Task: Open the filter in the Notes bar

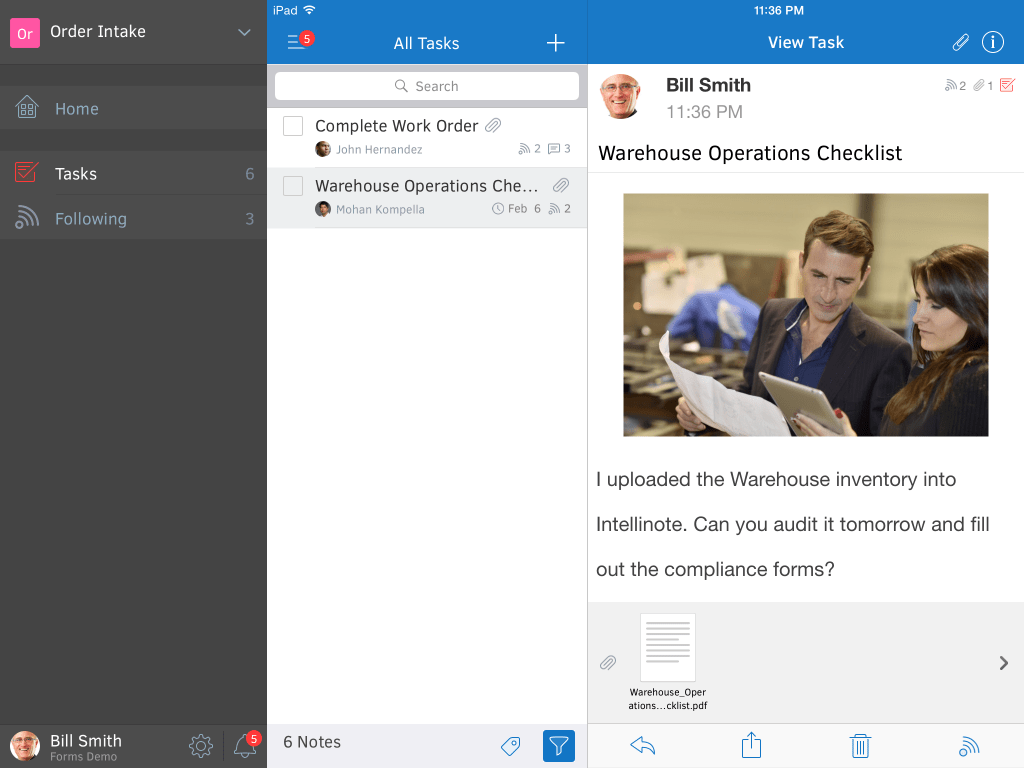Action: click(559, 746)
